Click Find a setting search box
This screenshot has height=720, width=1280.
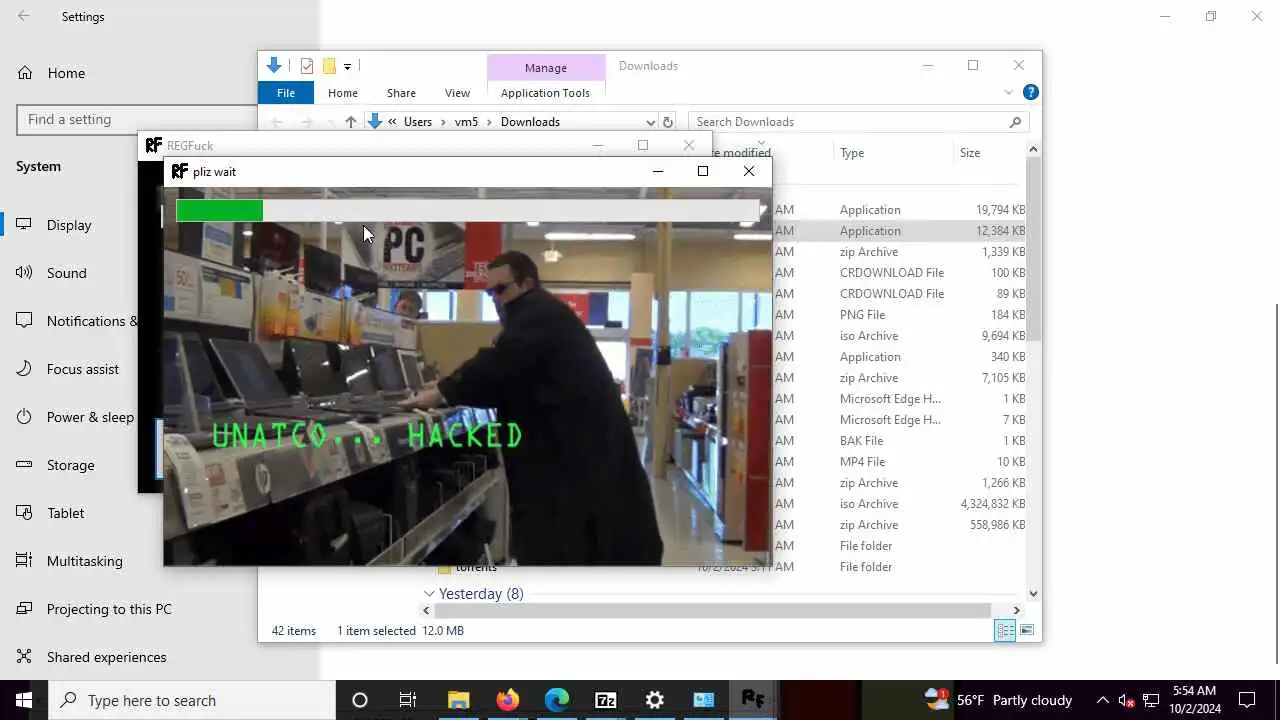136,119
